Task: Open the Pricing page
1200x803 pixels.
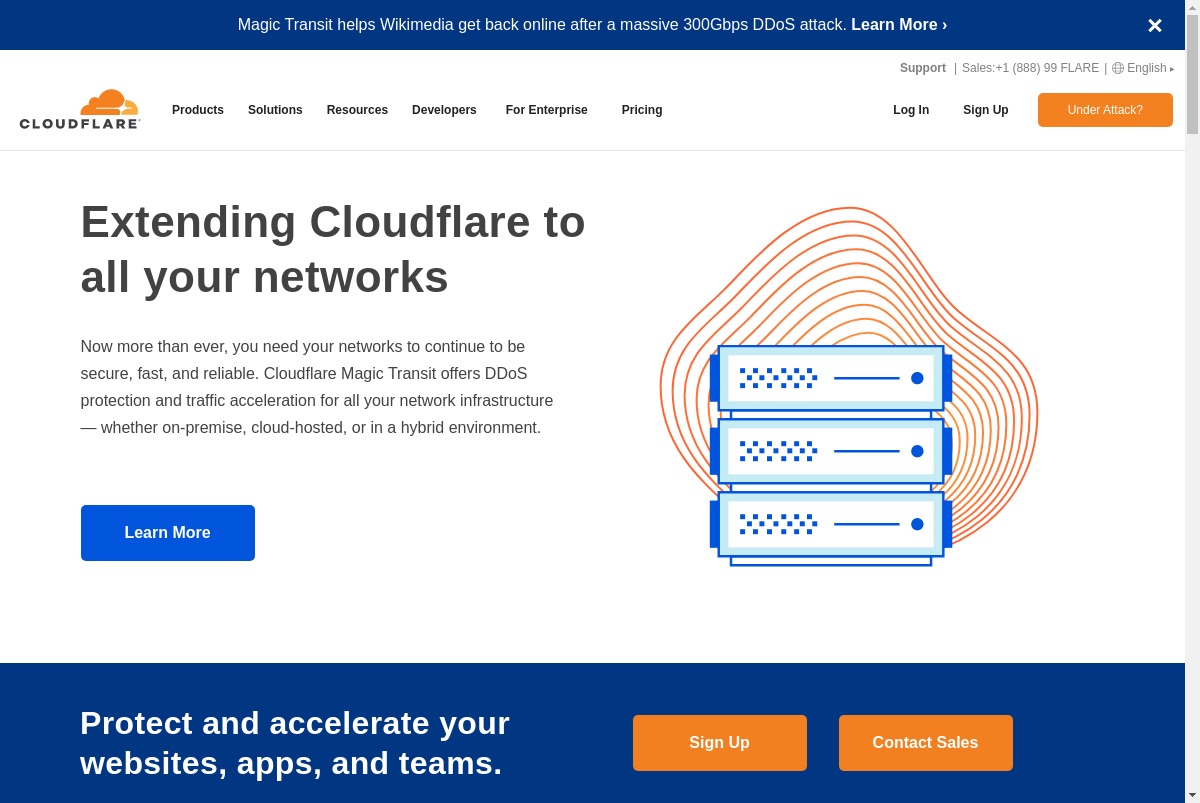Action: coord(642,110)
